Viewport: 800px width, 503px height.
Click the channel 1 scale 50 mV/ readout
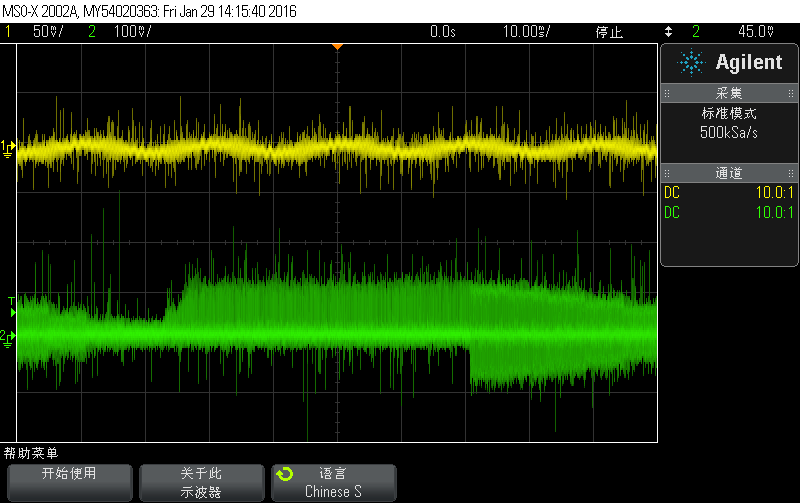pyautogui.click(x=48, y=32)
